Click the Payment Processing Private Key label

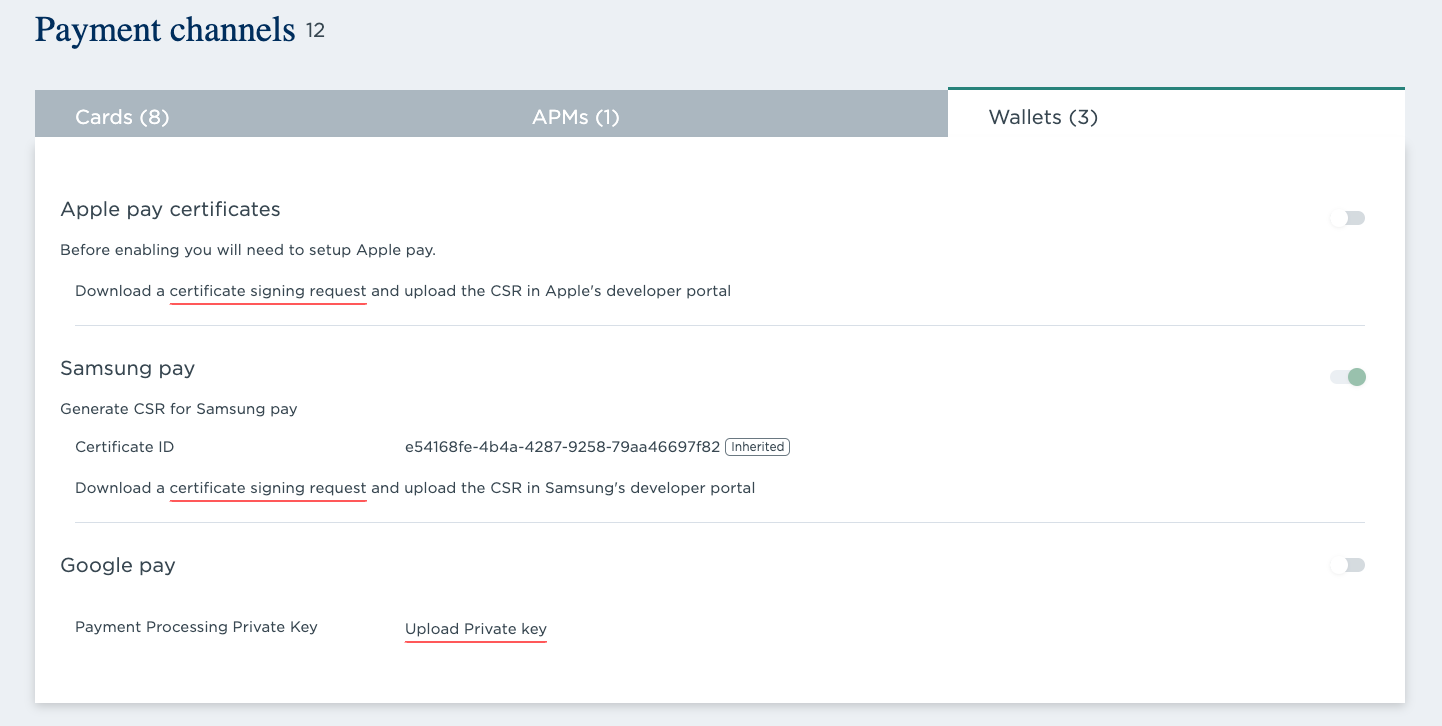196,627
